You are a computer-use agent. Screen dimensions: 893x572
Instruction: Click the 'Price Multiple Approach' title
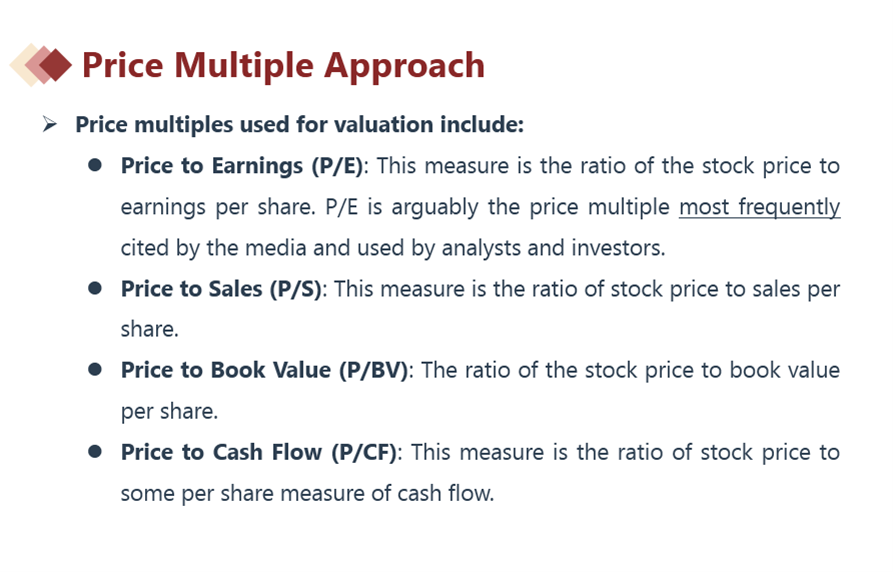coord(283,65)
